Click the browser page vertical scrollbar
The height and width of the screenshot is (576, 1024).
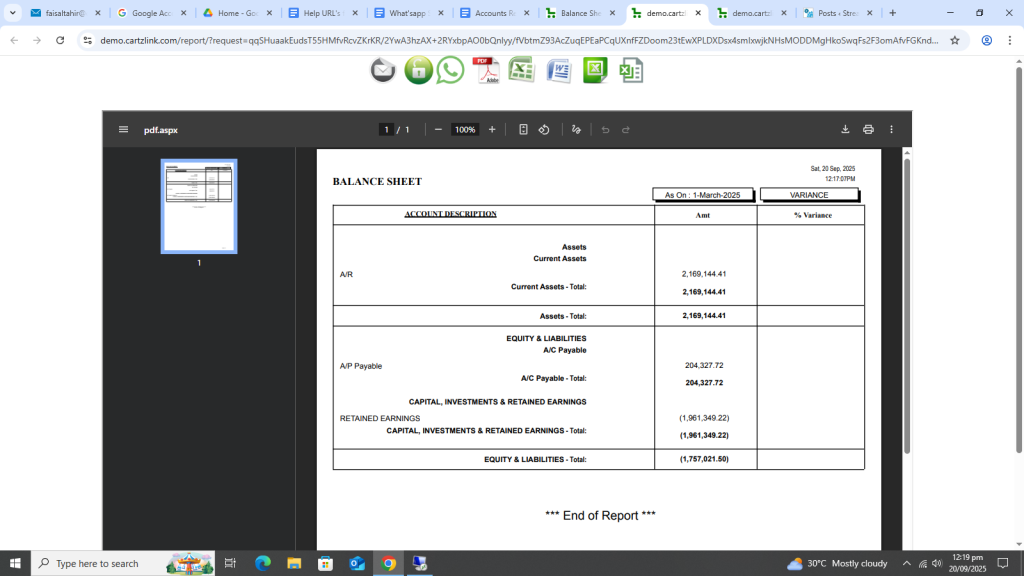click(1019, 258)
